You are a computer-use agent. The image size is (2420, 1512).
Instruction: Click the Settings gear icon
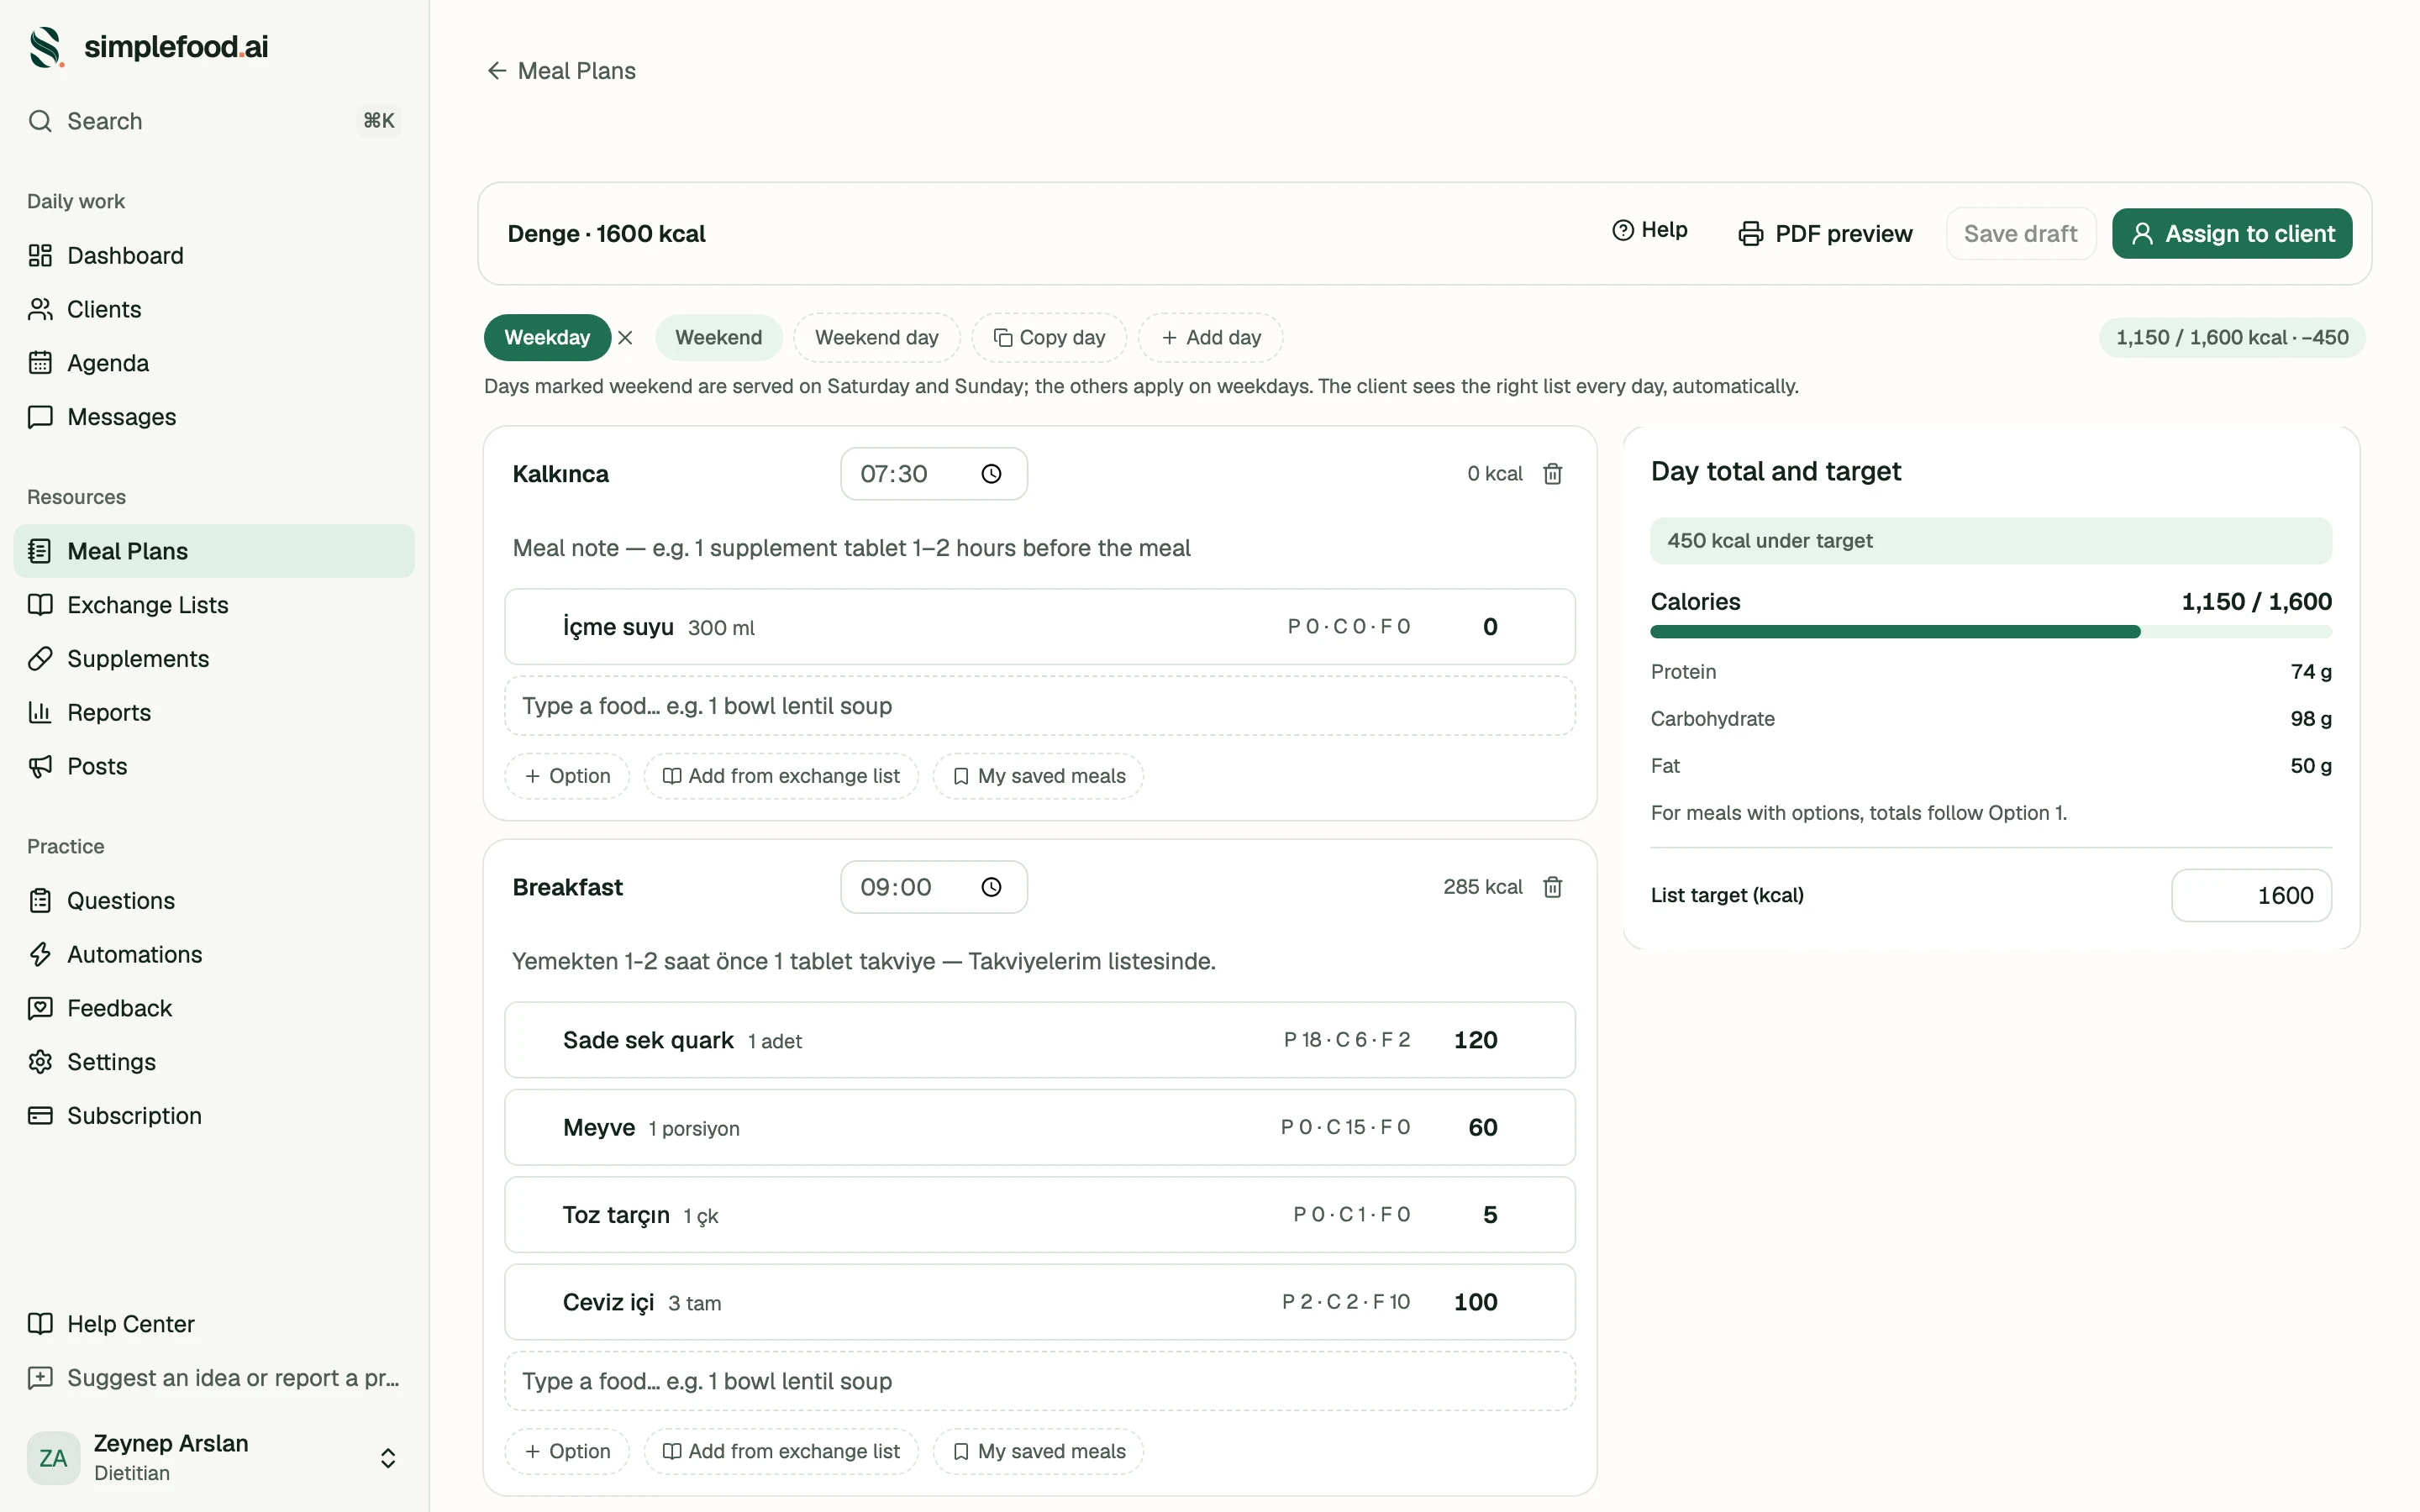pyautogui.click(x=40, y=1062)
